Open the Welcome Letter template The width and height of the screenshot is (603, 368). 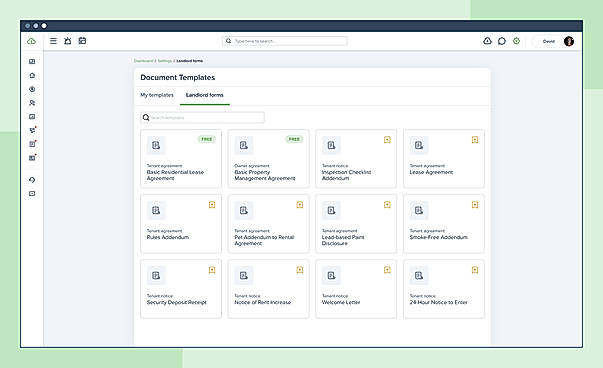356,289
